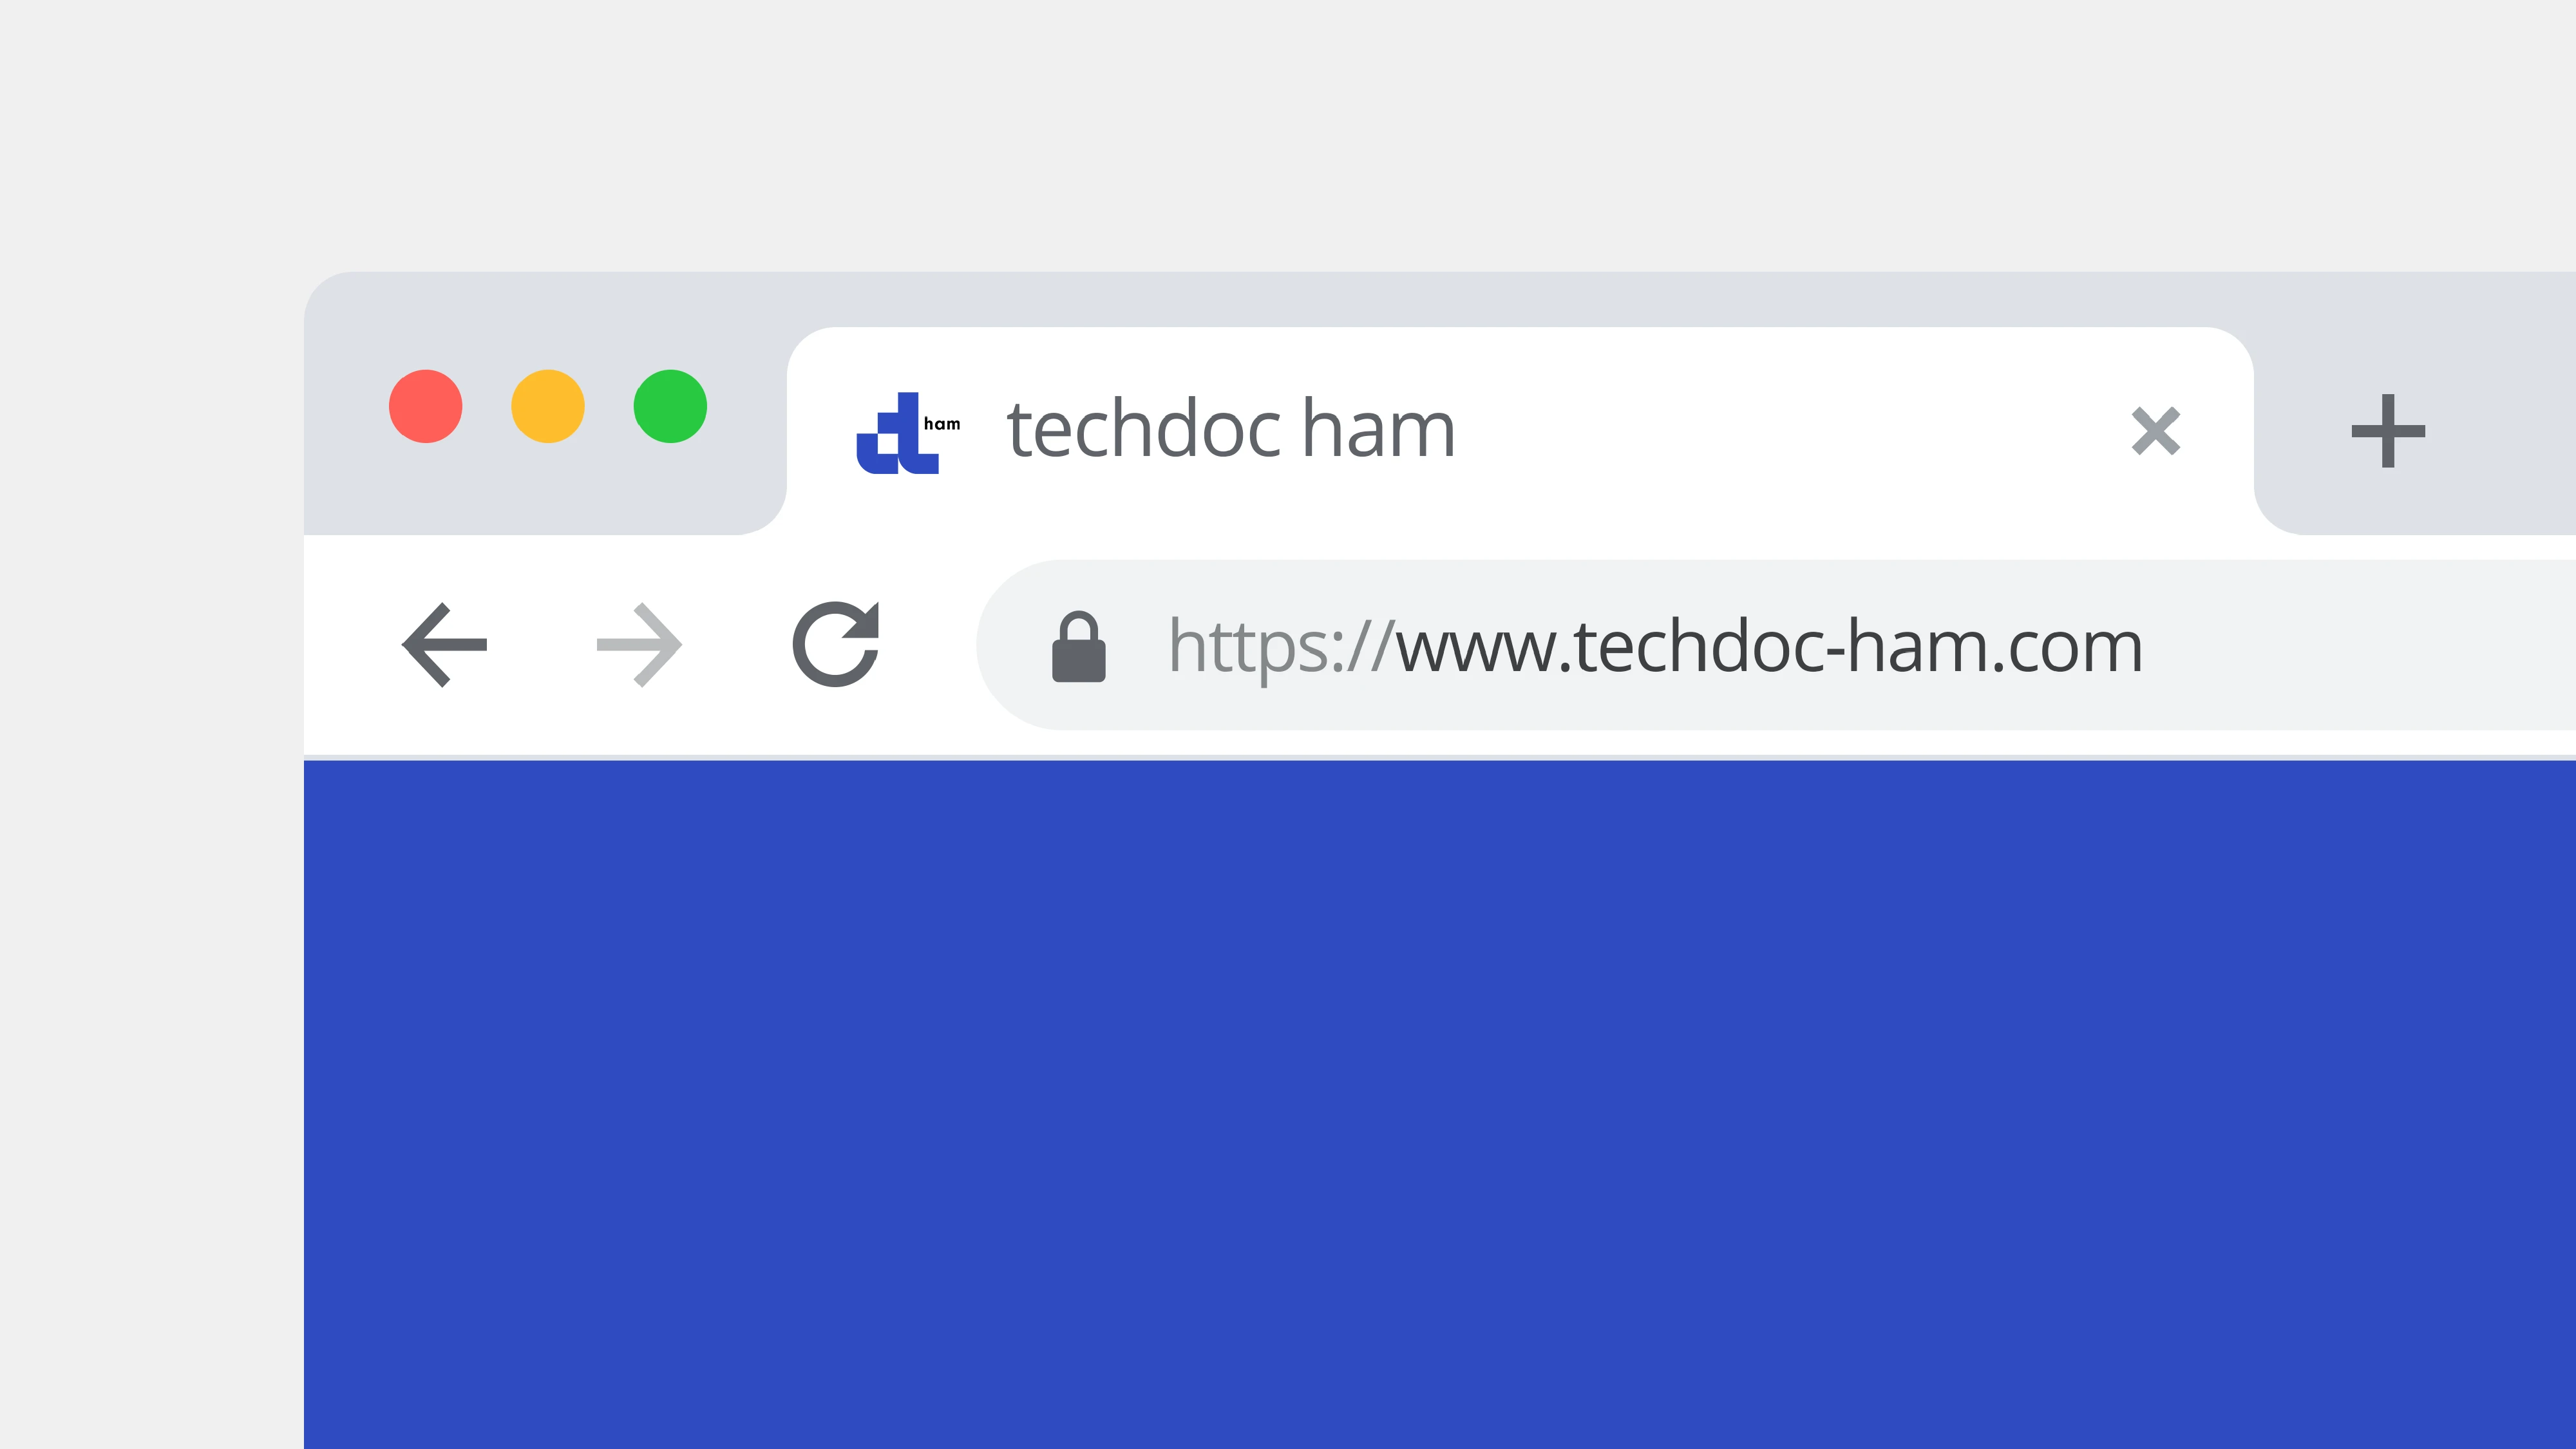Click the https:// prefix in the URL

coord(1281,648)
